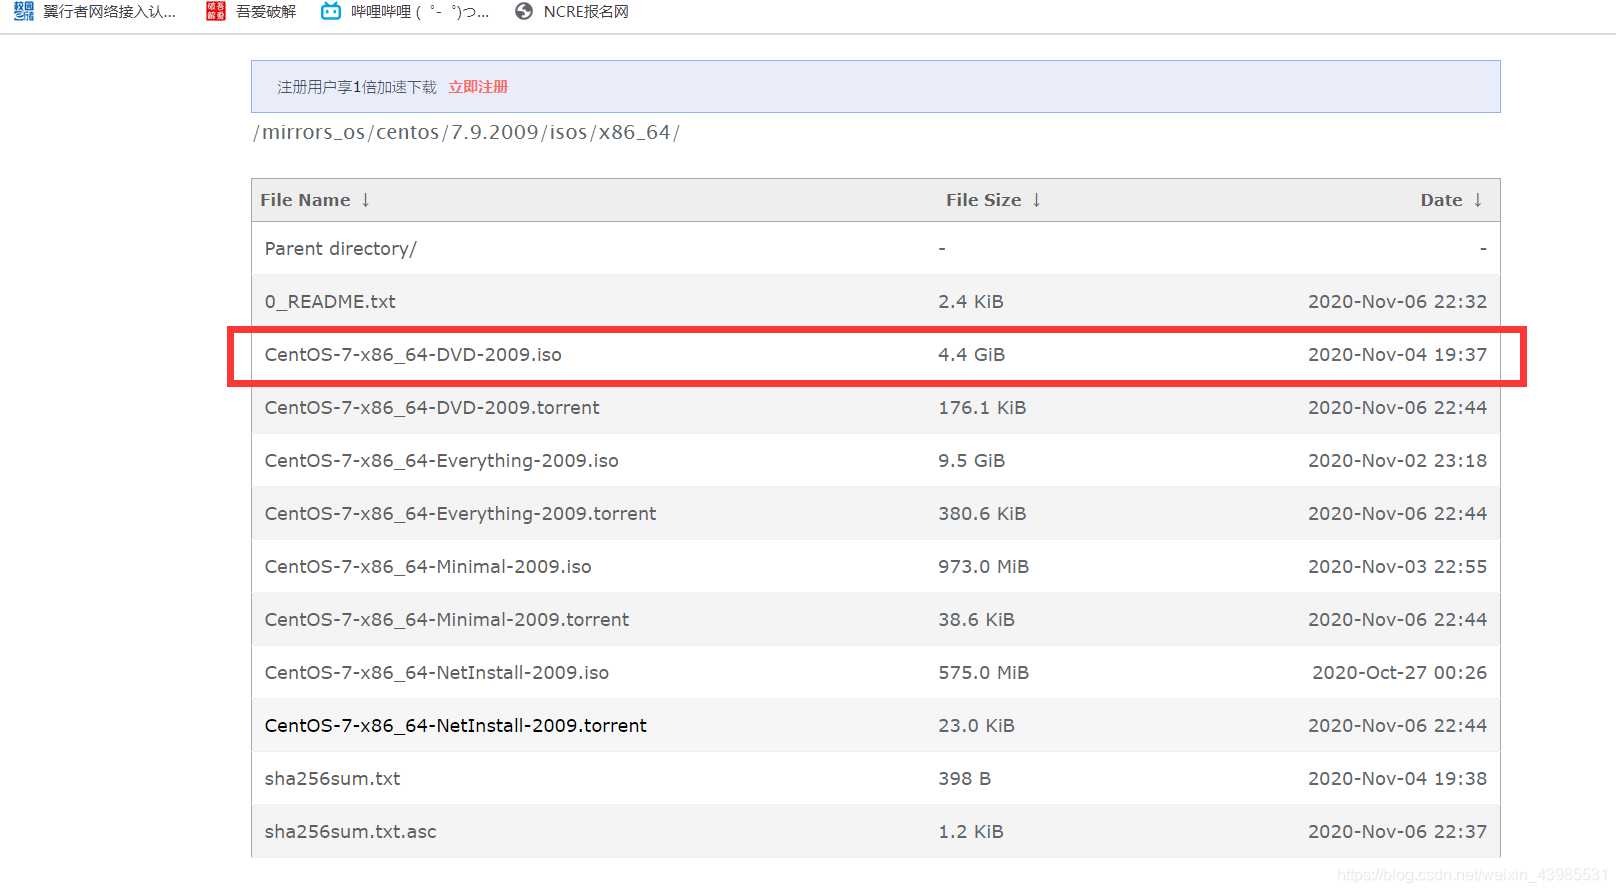The height and width of the screenshot is (893, 1616).
Task: Click the 2020-Nov-04 19:37 date cell
Action: (x=1397, y=354)
